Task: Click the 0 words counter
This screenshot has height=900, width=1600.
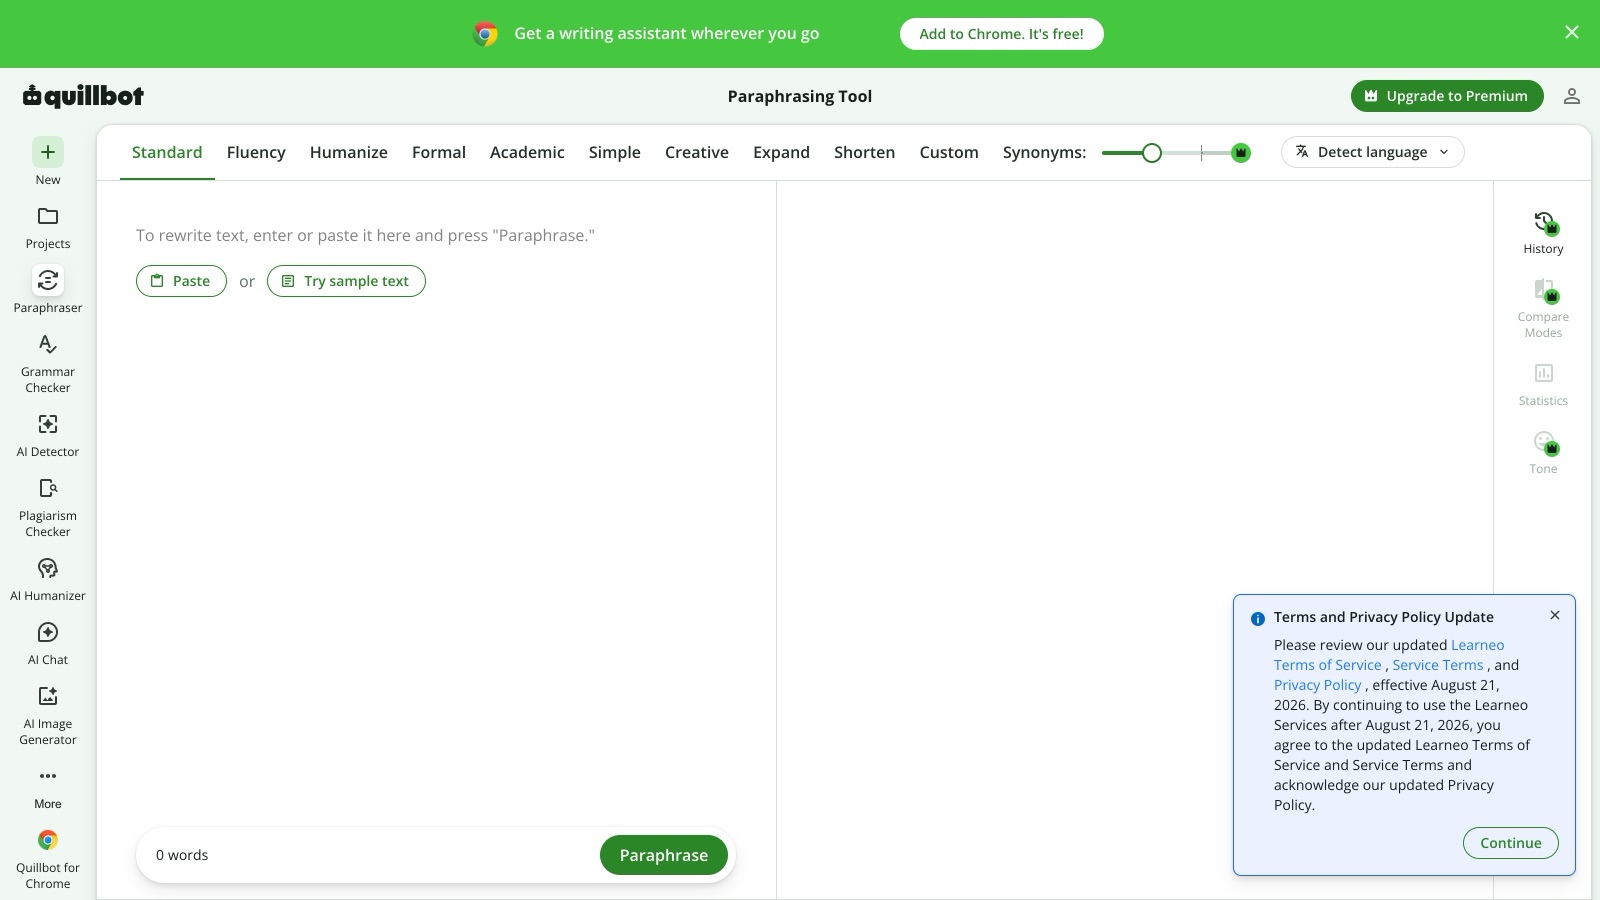Action: (182, 855)
